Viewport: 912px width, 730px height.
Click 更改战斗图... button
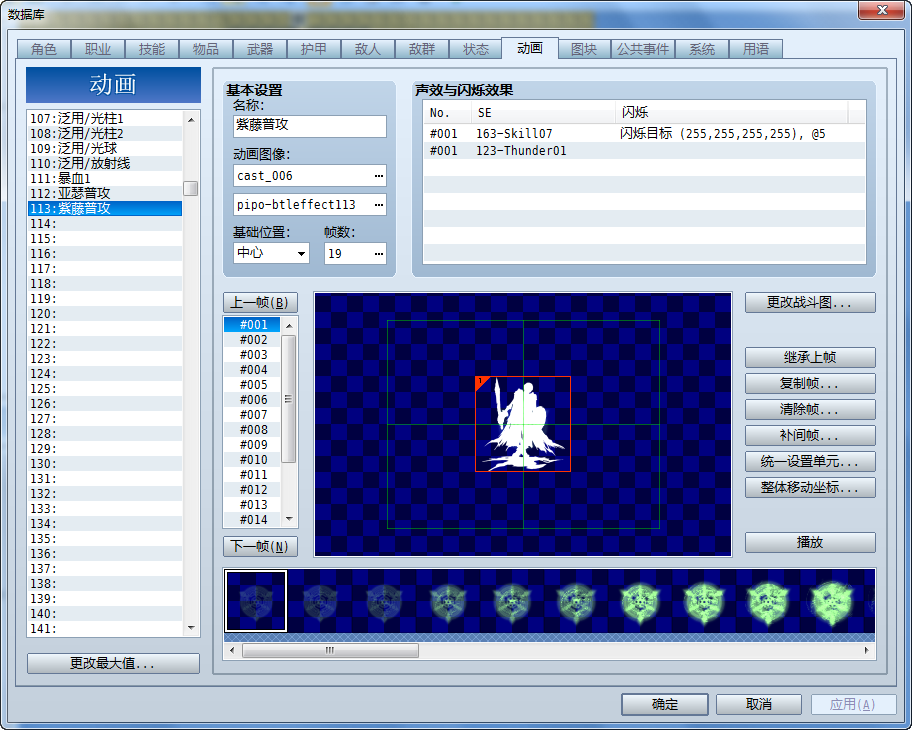coord(810,302)
